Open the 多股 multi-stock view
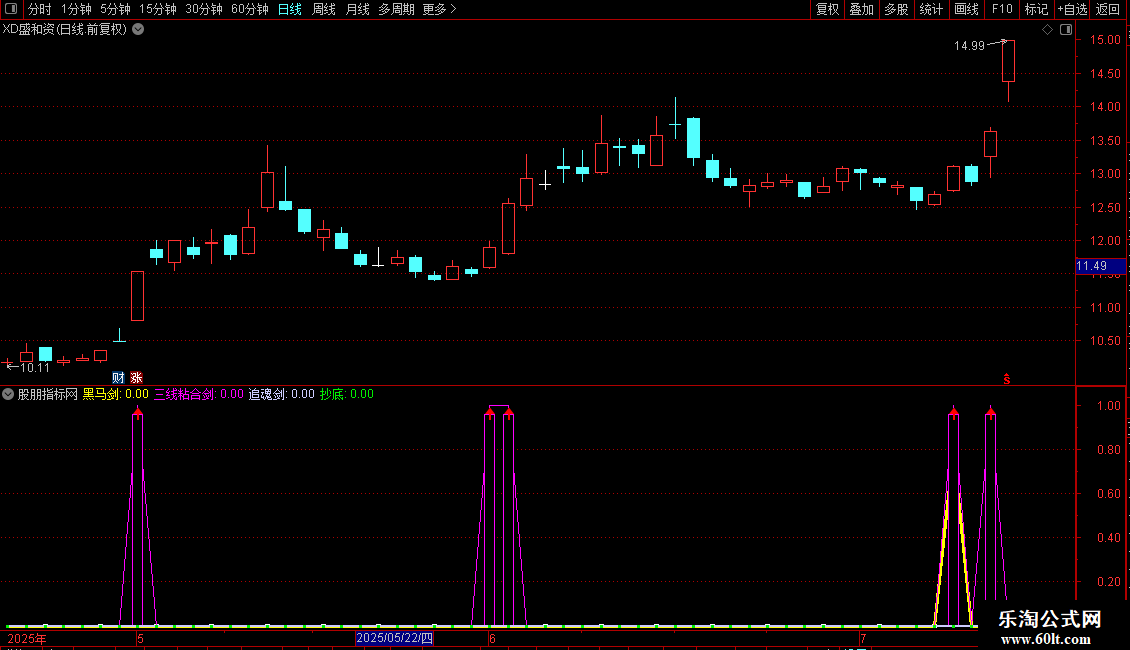Screen dimensions: 1130x650 click(896, 9)
